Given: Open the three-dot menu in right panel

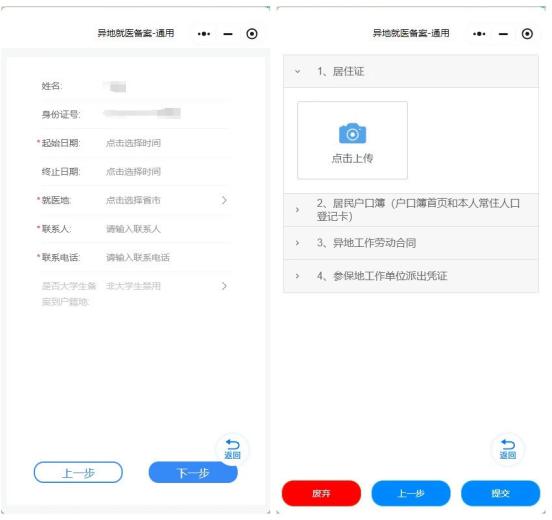Looking at the screenshot, I should point(479,34).
